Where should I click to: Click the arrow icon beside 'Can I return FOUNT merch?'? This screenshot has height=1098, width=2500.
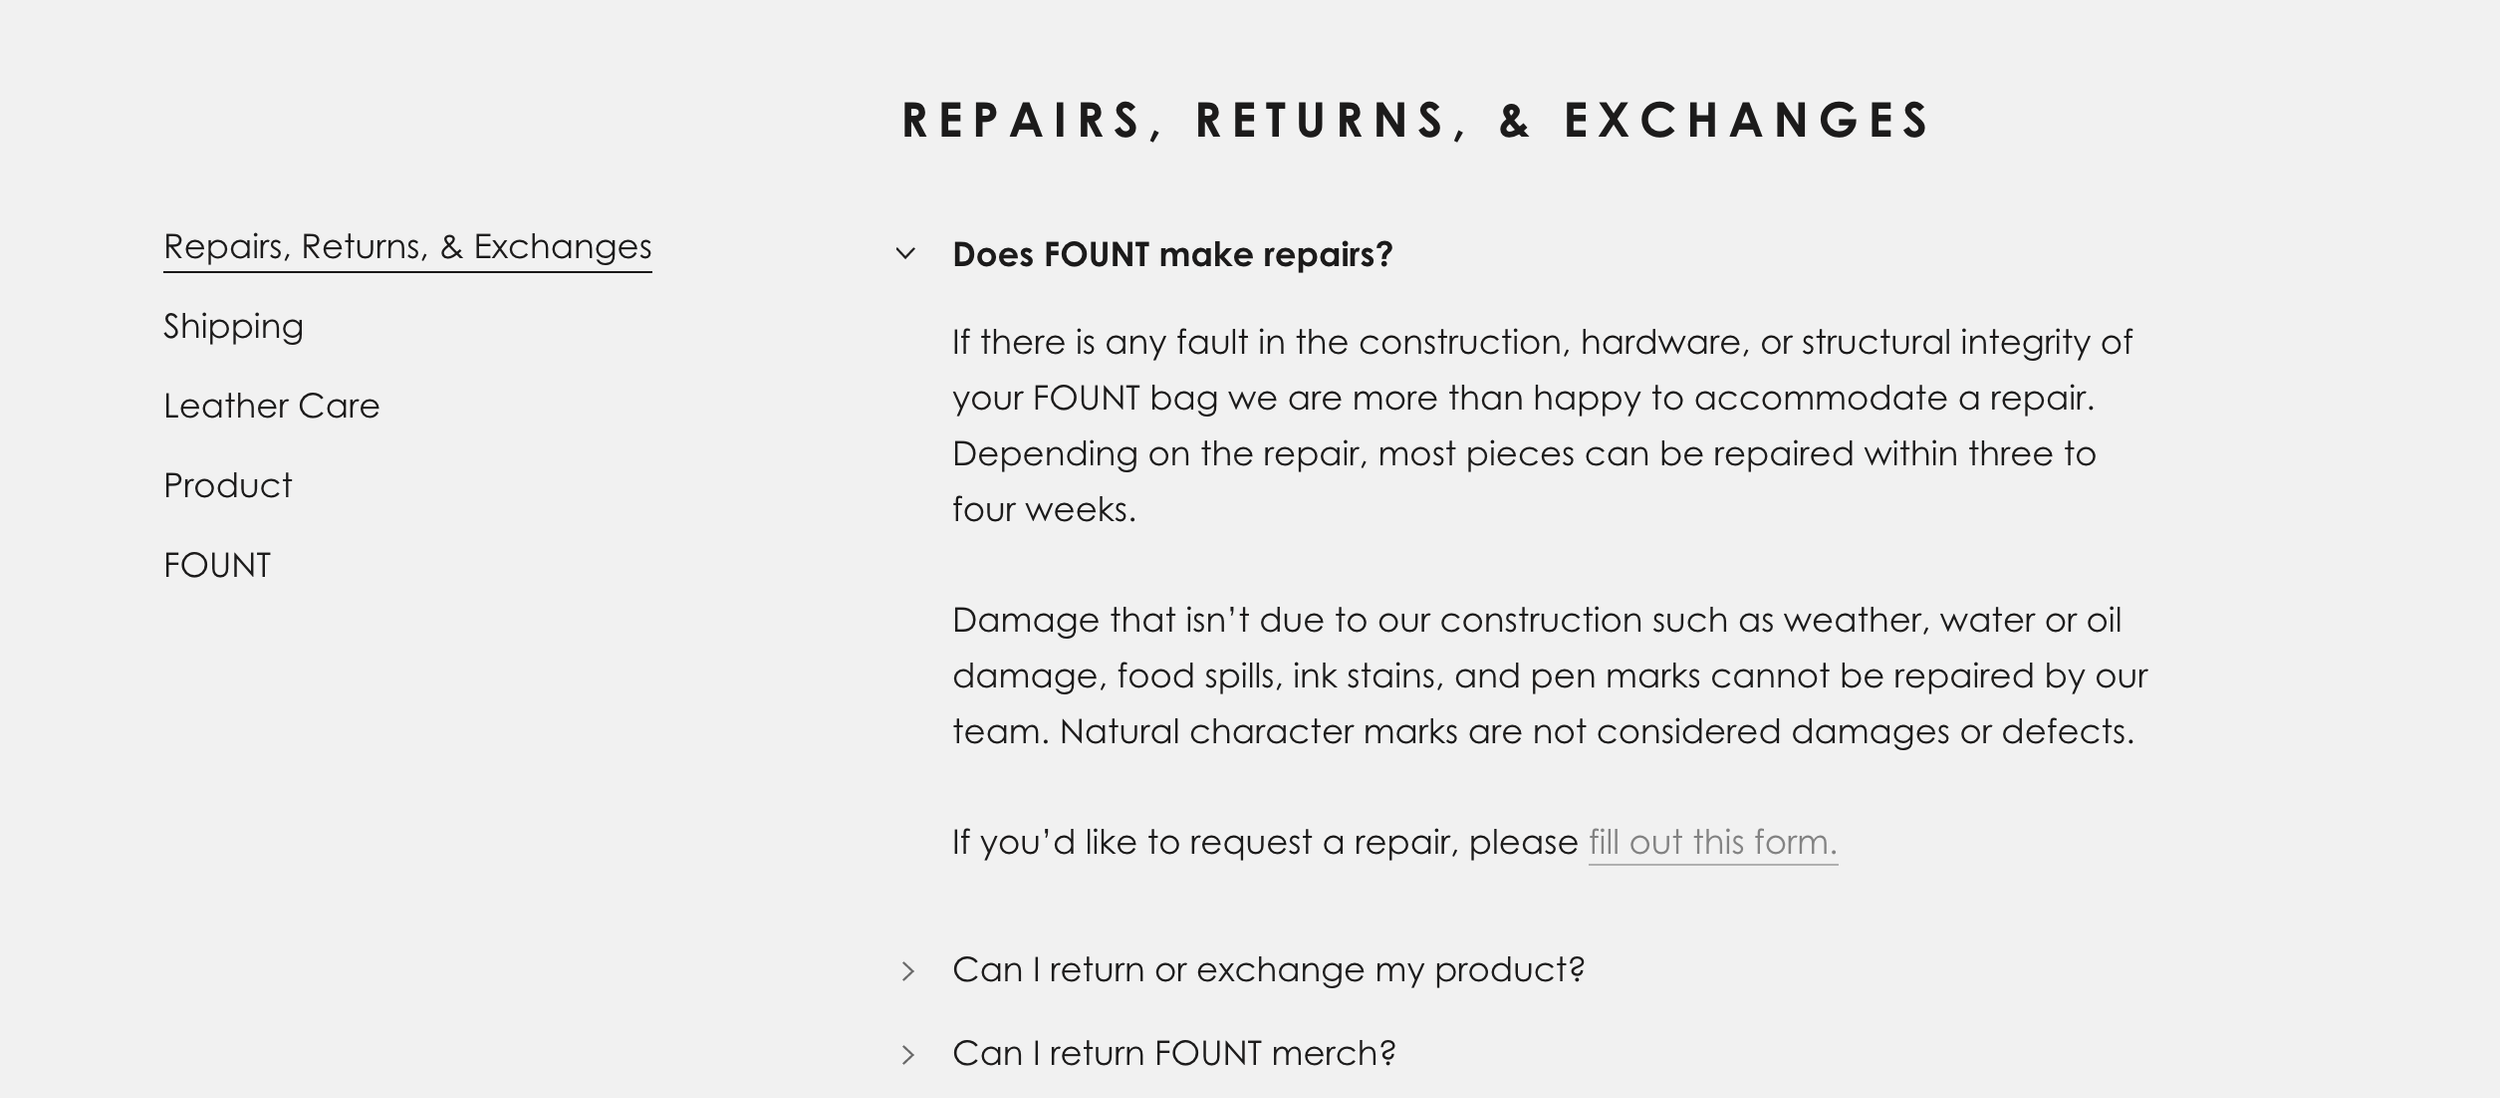908,1055
